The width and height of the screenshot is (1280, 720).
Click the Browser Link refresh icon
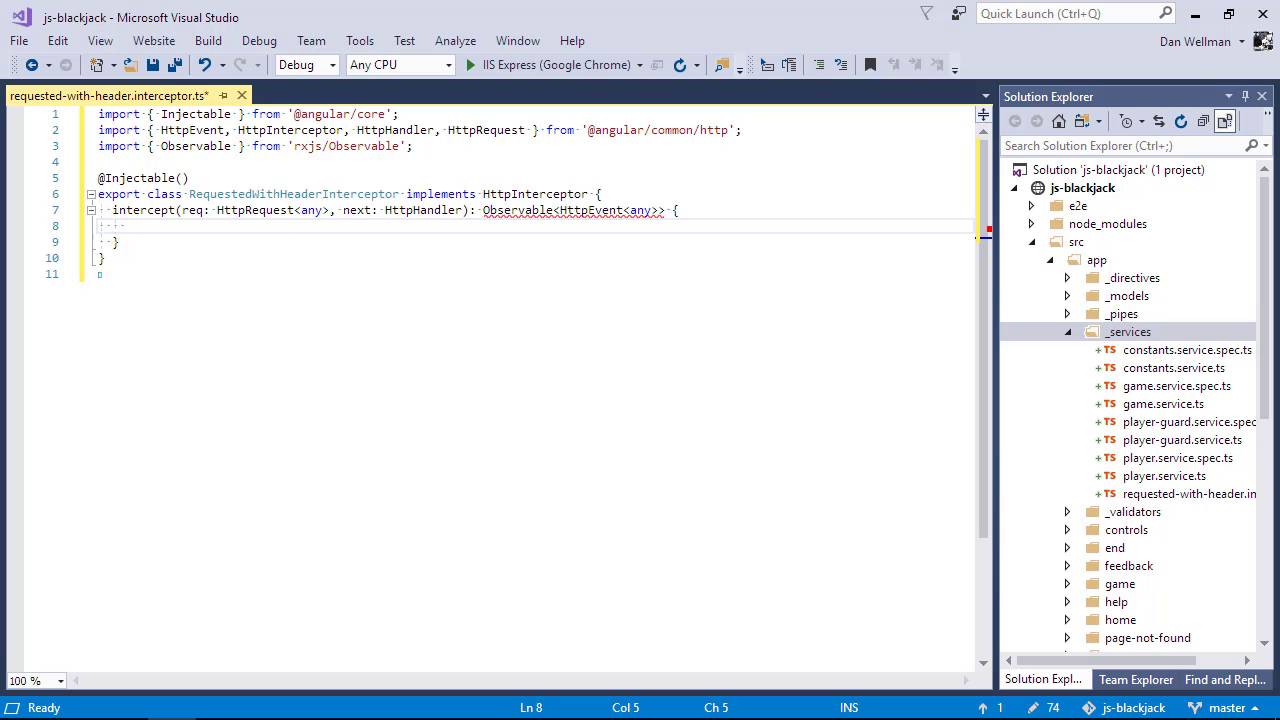click(680, 65)
